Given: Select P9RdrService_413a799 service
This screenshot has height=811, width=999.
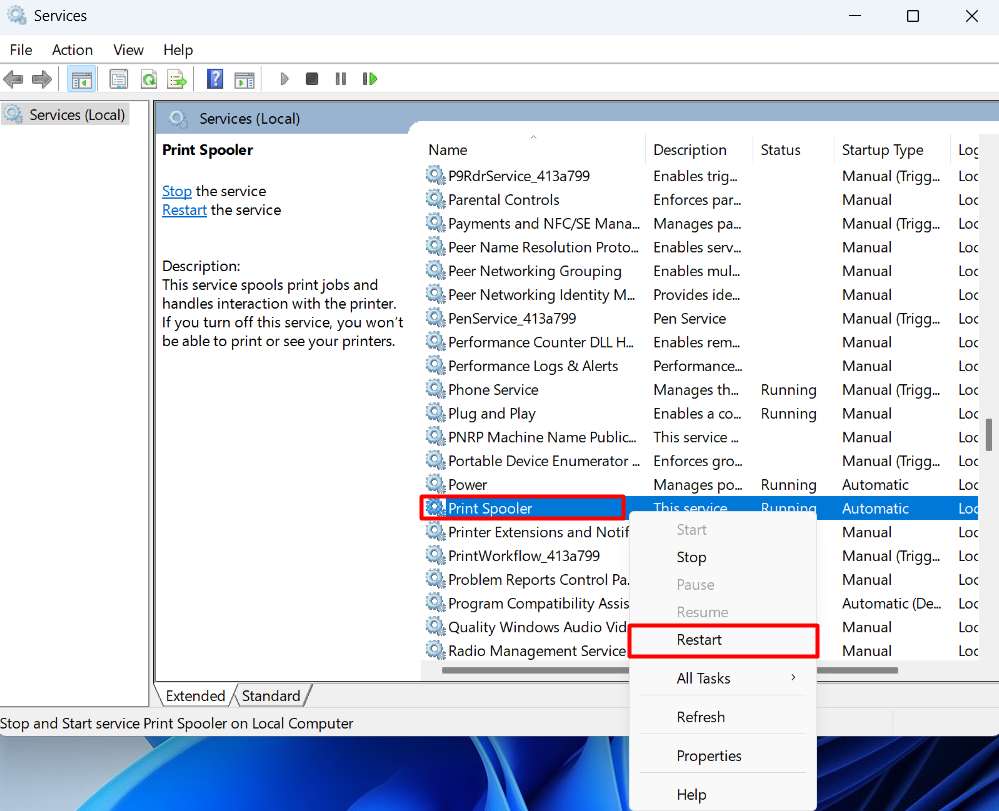Looking at the screenshot, I should pos(519,176).
